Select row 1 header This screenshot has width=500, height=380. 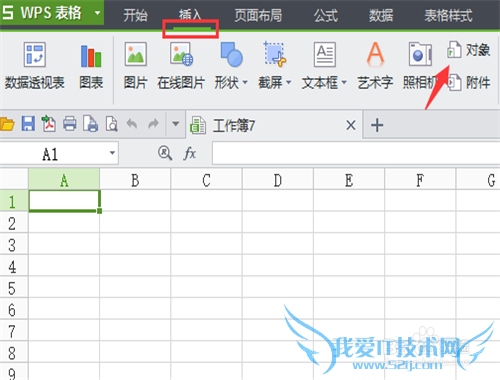(14, 201)
